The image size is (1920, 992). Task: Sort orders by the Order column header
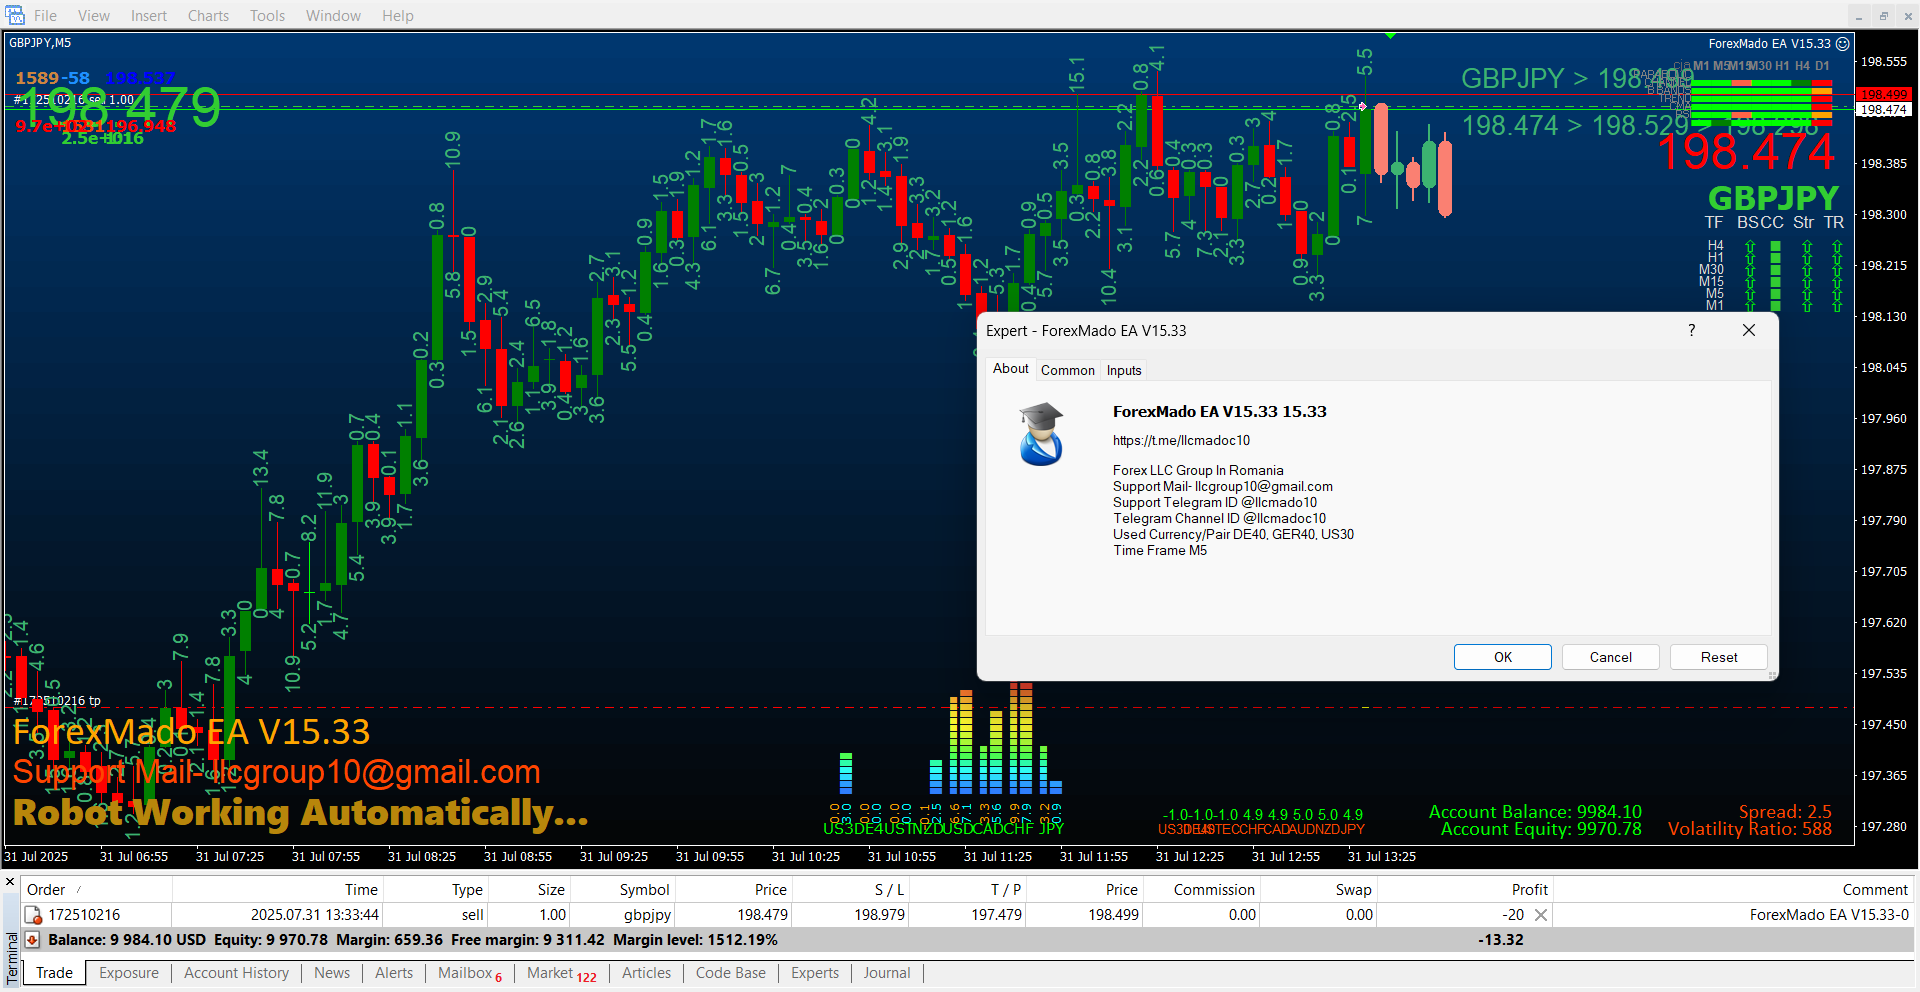pyautogui.click(x=46, y=890)
